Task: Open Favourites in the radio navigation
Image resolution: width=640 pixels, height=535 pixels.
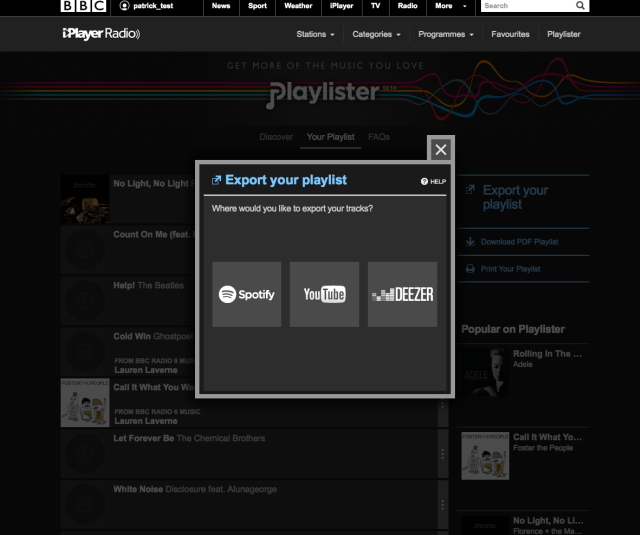Action: (x=510, y=34)
